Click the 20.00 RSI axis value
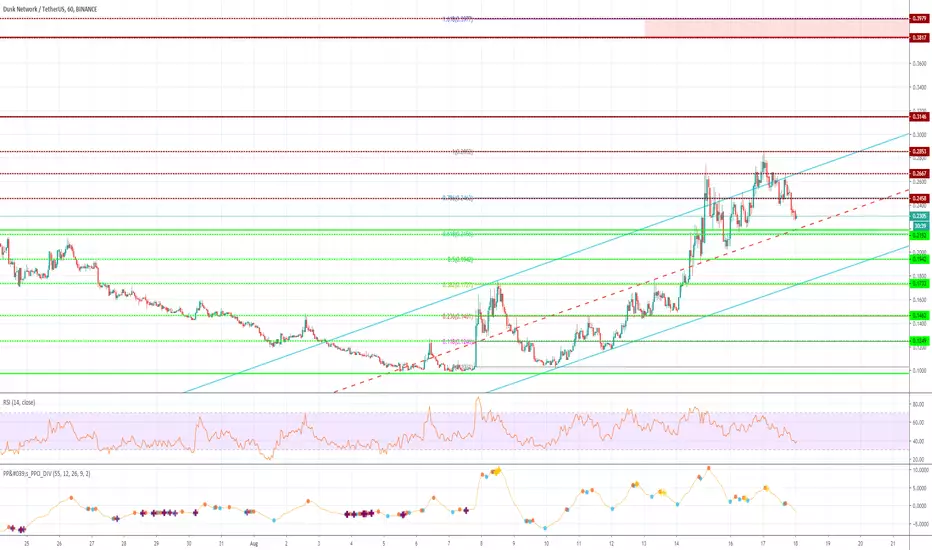Image resolution: width=932 pixels, height=550 pixels. click(918, 460)
